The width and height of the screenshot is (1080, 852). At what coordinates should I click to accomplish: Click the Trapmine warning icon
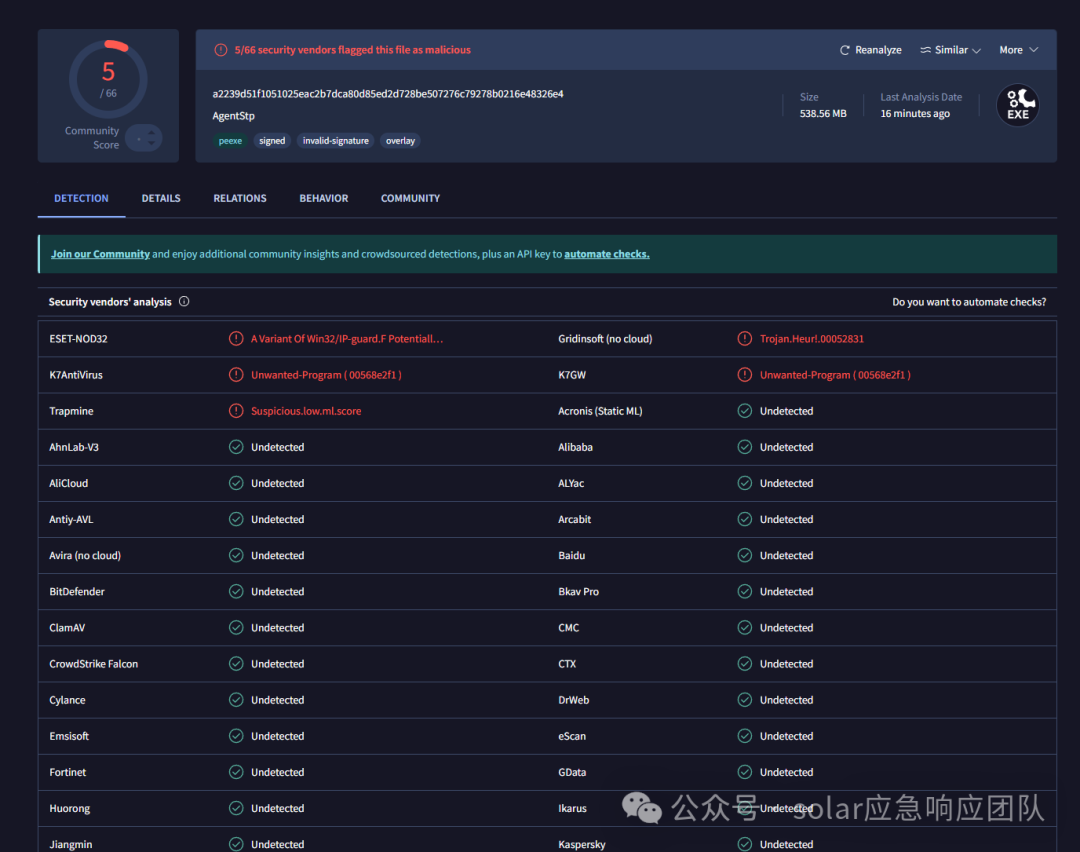tap(236, 411)
